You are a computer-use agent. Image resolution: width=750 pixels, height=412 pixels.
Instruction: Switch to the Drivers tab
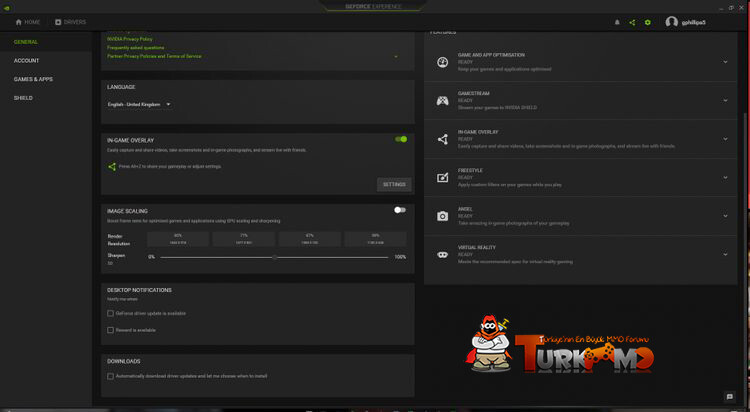coord(71,22)
